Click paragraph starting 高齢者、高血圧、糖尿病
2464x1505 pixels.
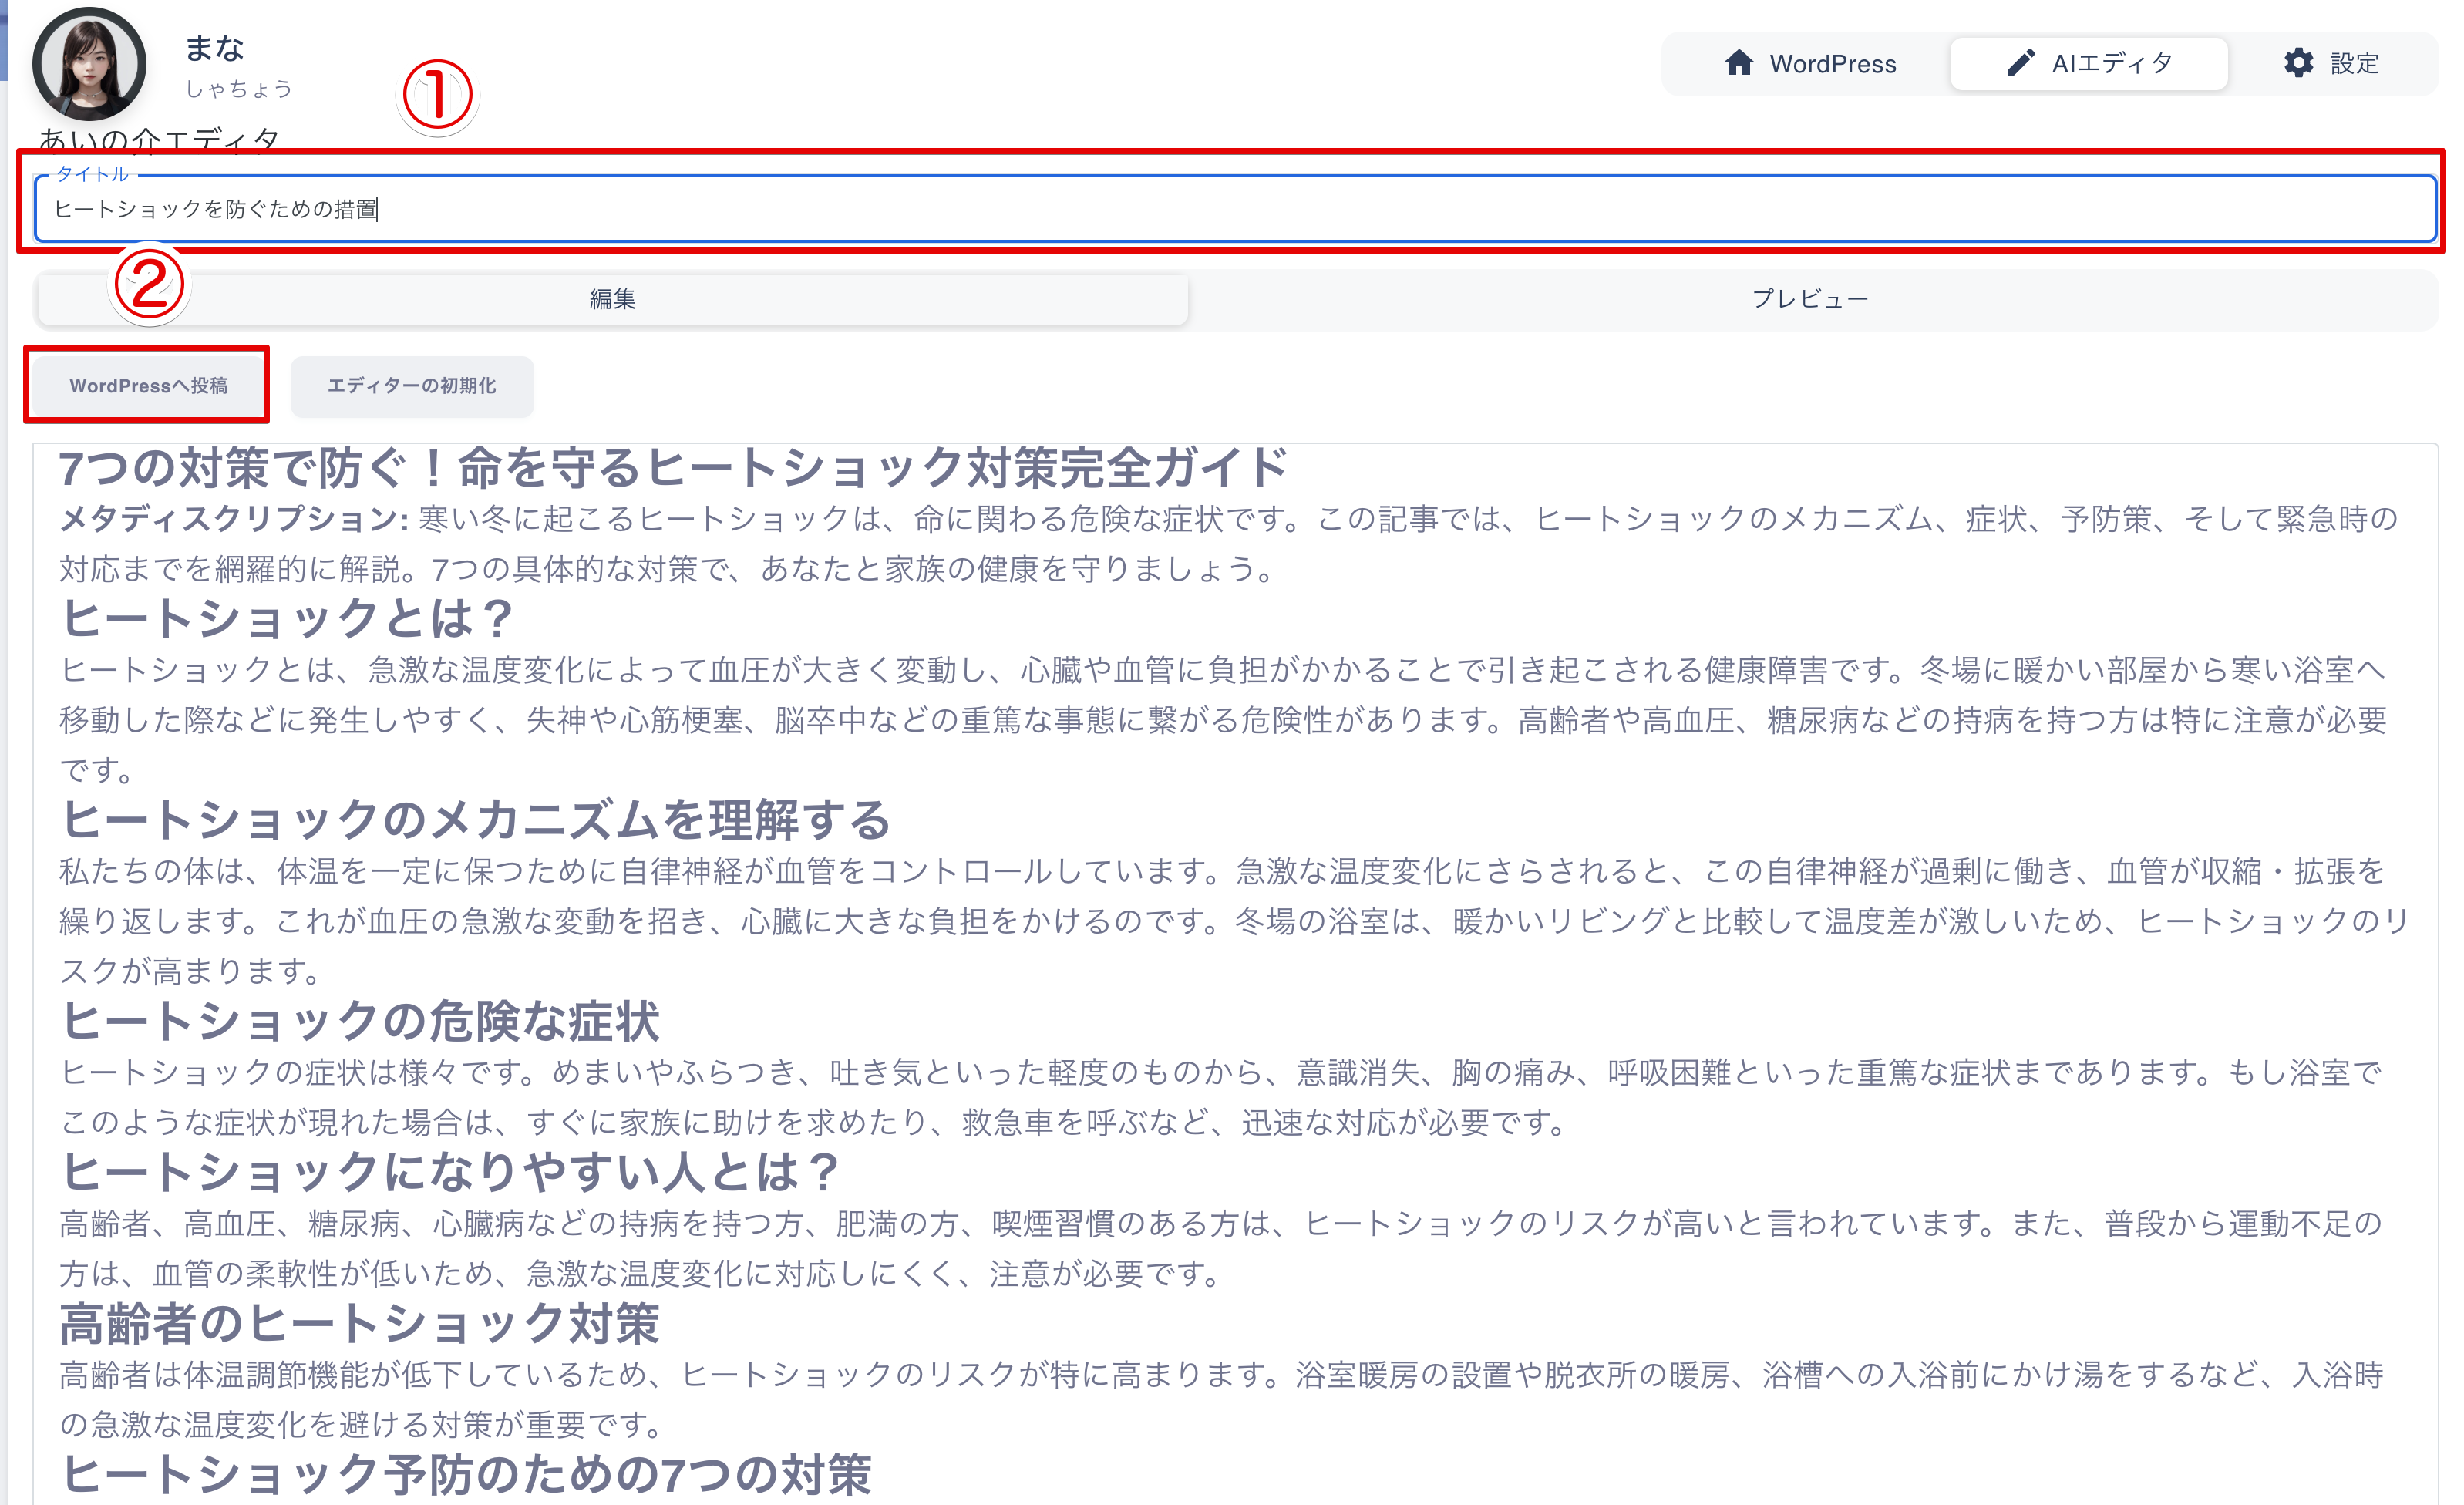pyautogui.click(x=1222, y=1248)
